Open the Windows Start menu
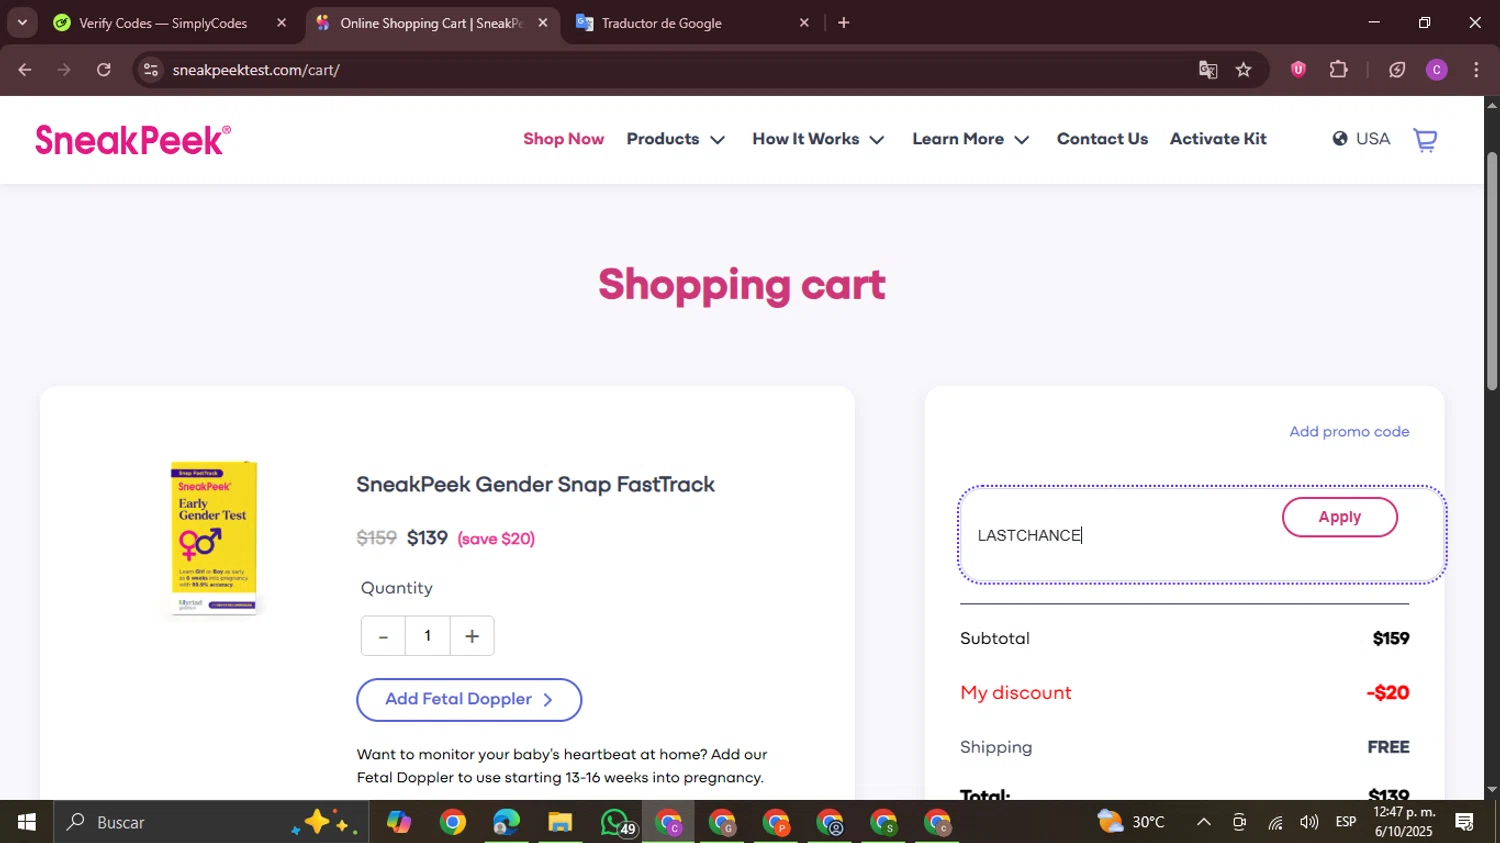The height and width of the screenshot is (843, 1500). pyautogui.click(x=26, y=822)
